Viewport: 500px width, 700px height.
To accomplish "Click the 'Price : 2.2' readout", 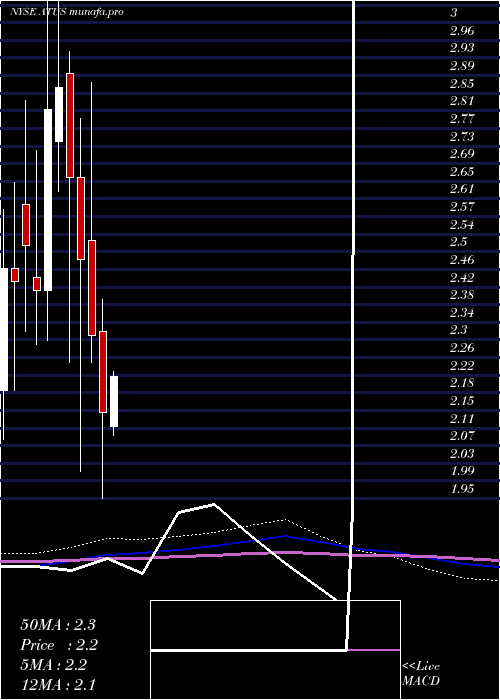I will [59, 645].
